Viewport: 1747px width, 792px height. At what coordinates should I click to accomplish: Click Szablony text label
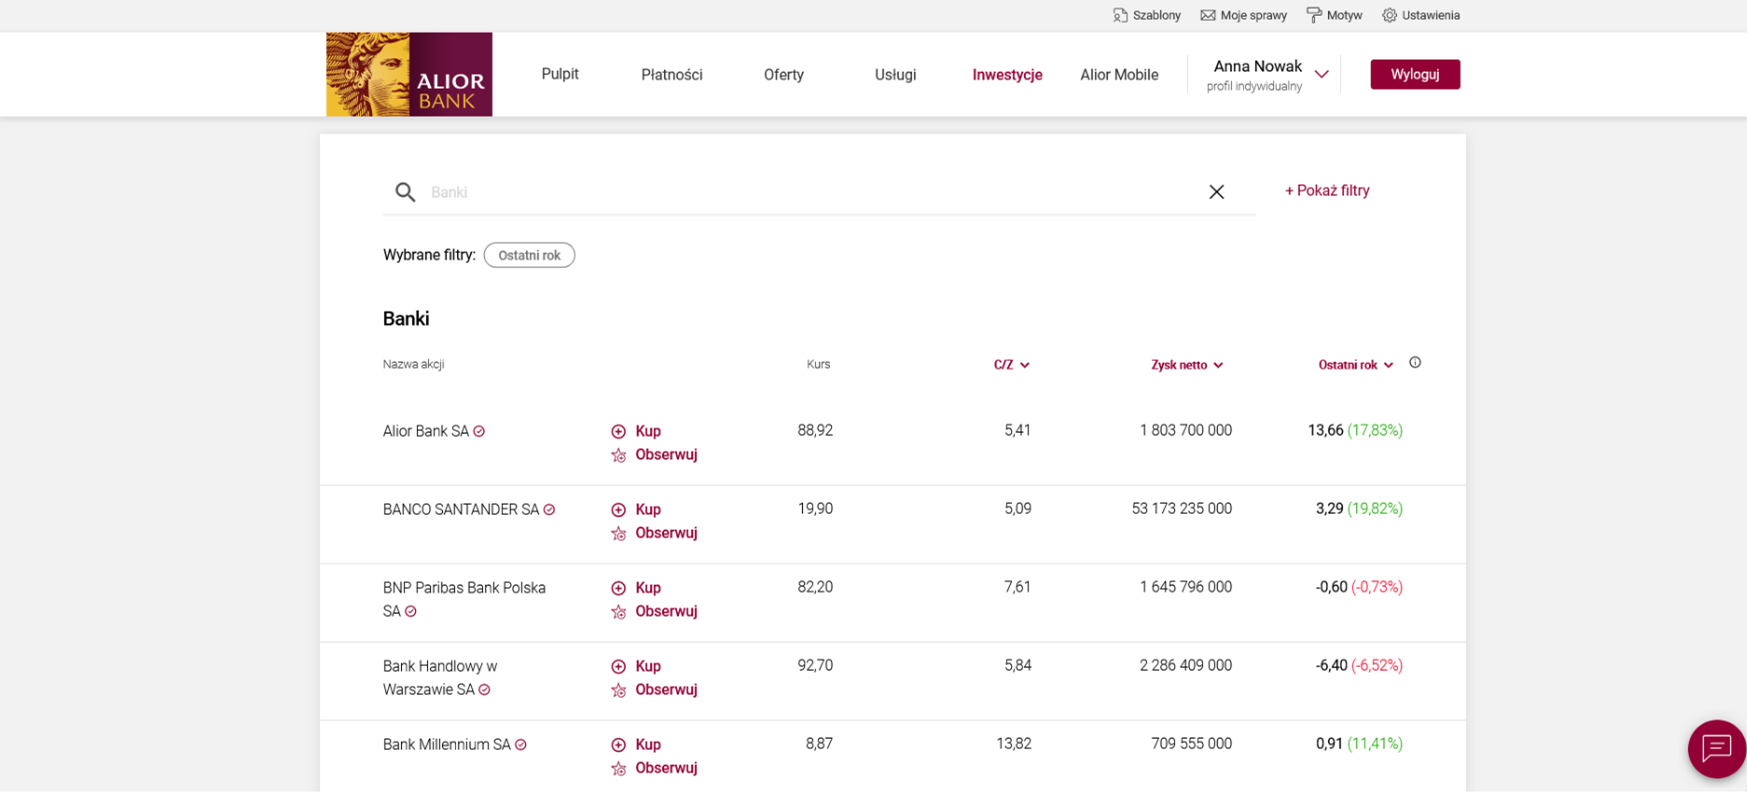click(x=1157, y=15)
